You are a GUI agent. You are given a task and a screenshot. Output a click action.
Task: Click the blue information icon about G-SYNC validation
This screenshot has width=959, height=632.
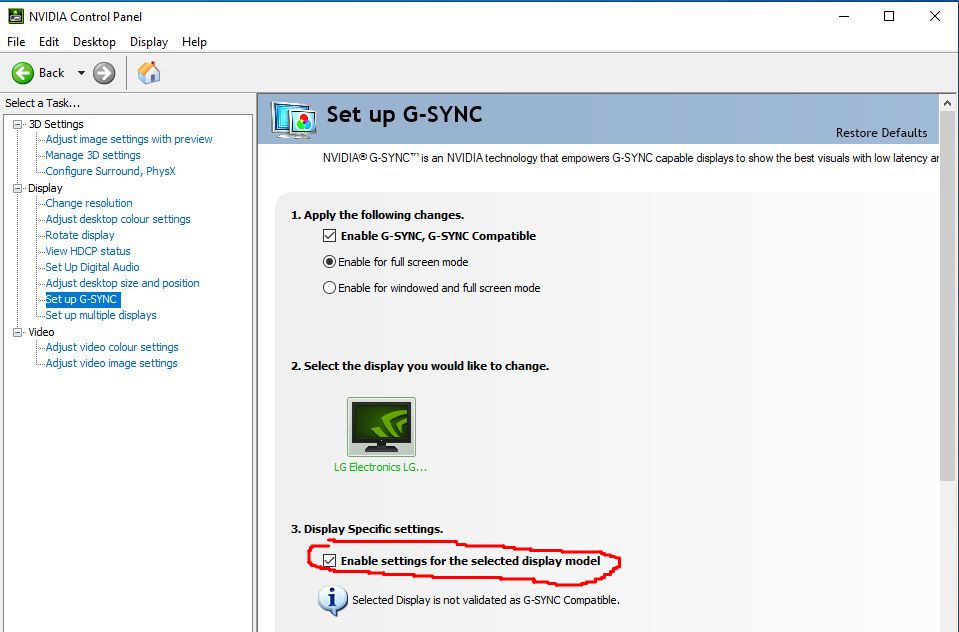tap(332, 600)
